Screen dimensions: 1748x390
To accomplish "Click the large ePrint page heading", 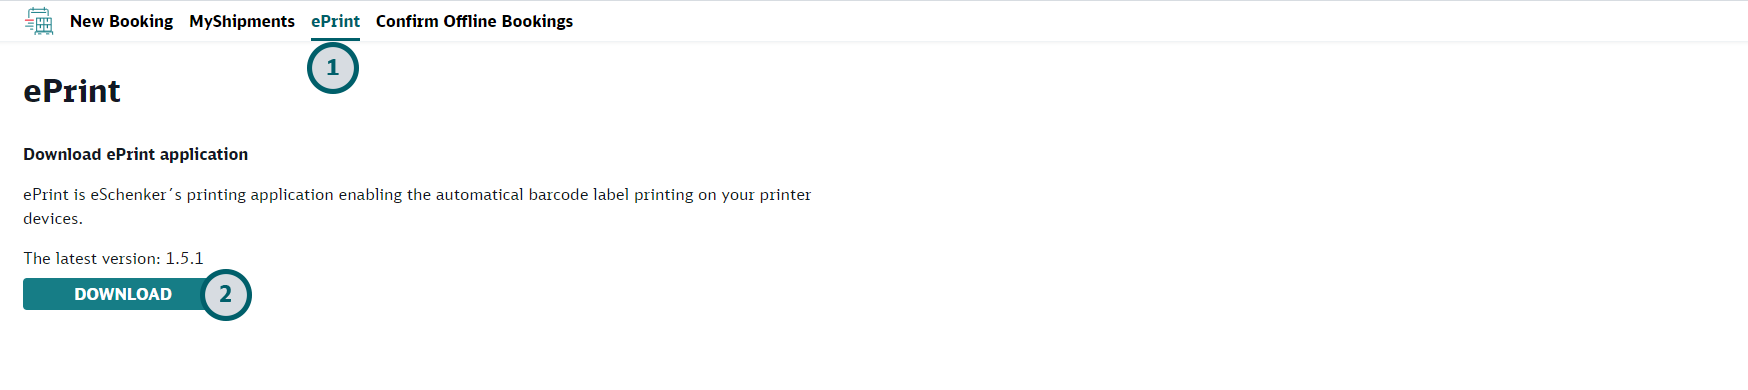I will (72, 91).
